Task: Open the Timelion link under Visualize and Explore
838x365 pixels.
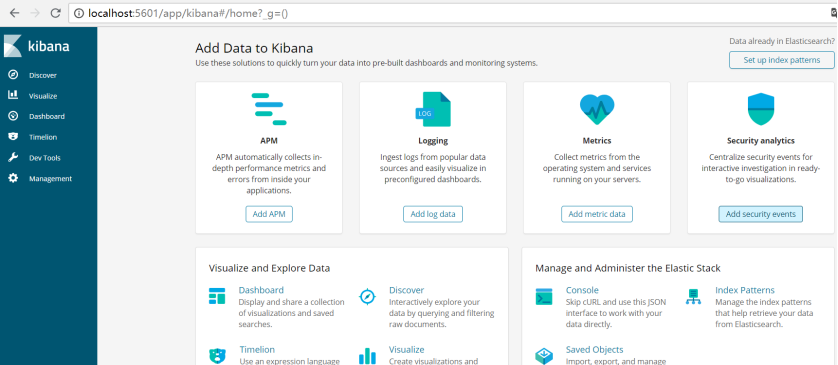Action: (257, 350)
